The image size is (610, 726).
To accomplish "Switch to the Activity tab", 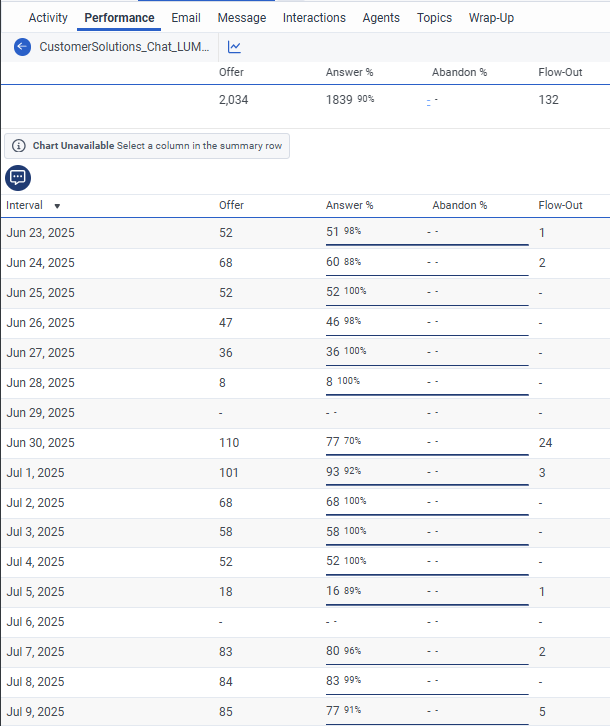I will (x=48, y=18).
